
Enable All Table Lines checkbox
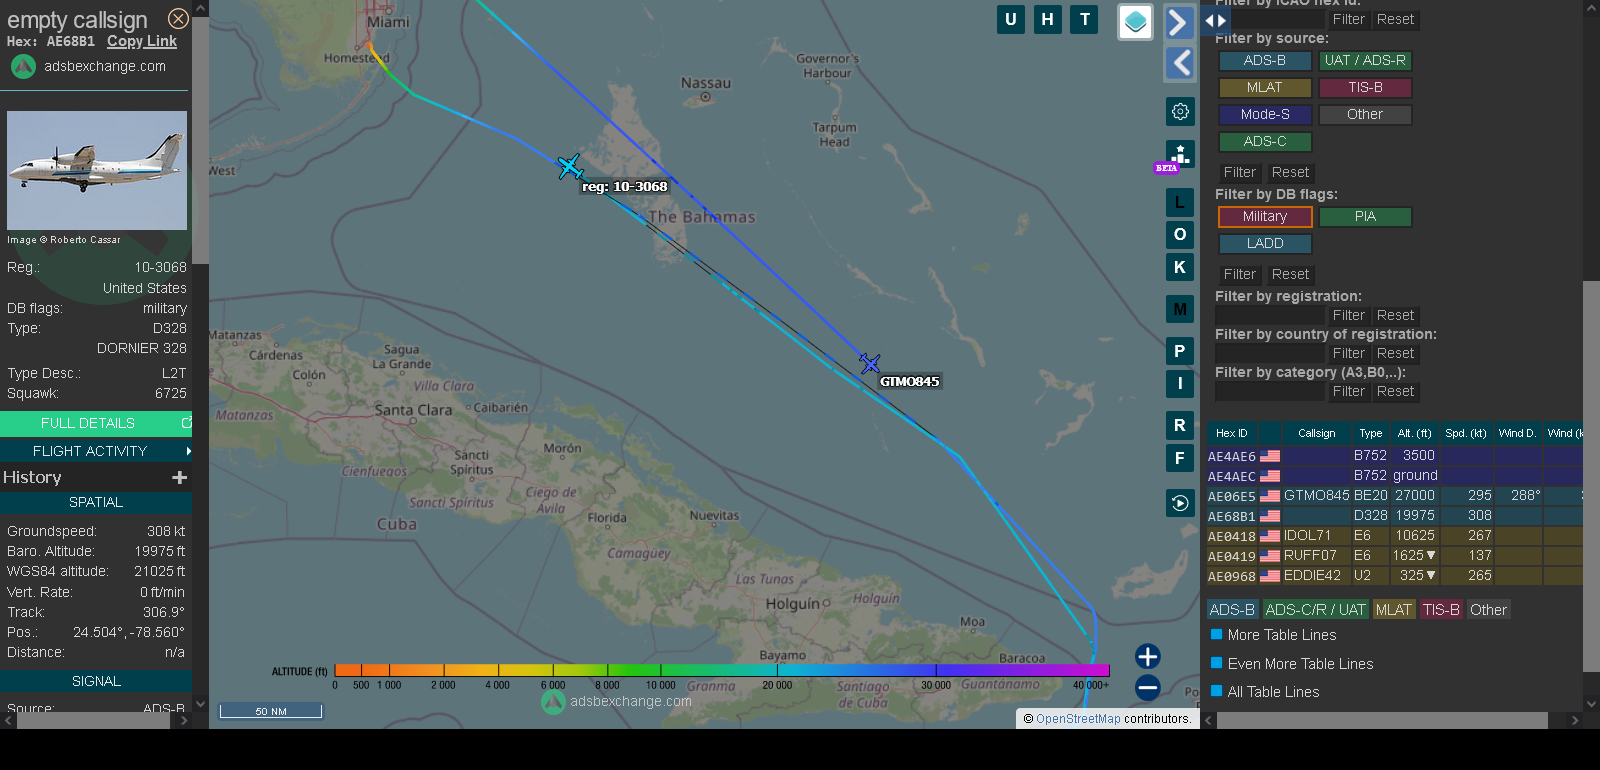[1217, 691]
